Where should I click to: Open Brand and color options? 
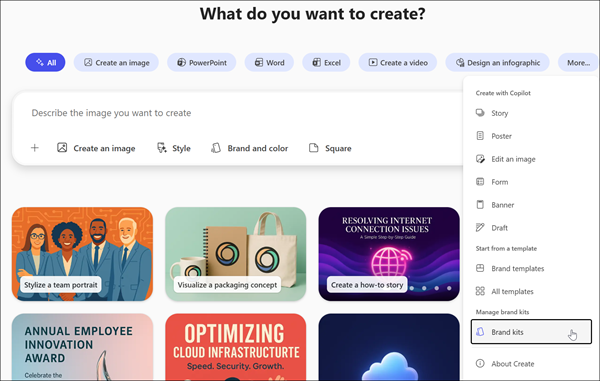[x=249, y=148]
